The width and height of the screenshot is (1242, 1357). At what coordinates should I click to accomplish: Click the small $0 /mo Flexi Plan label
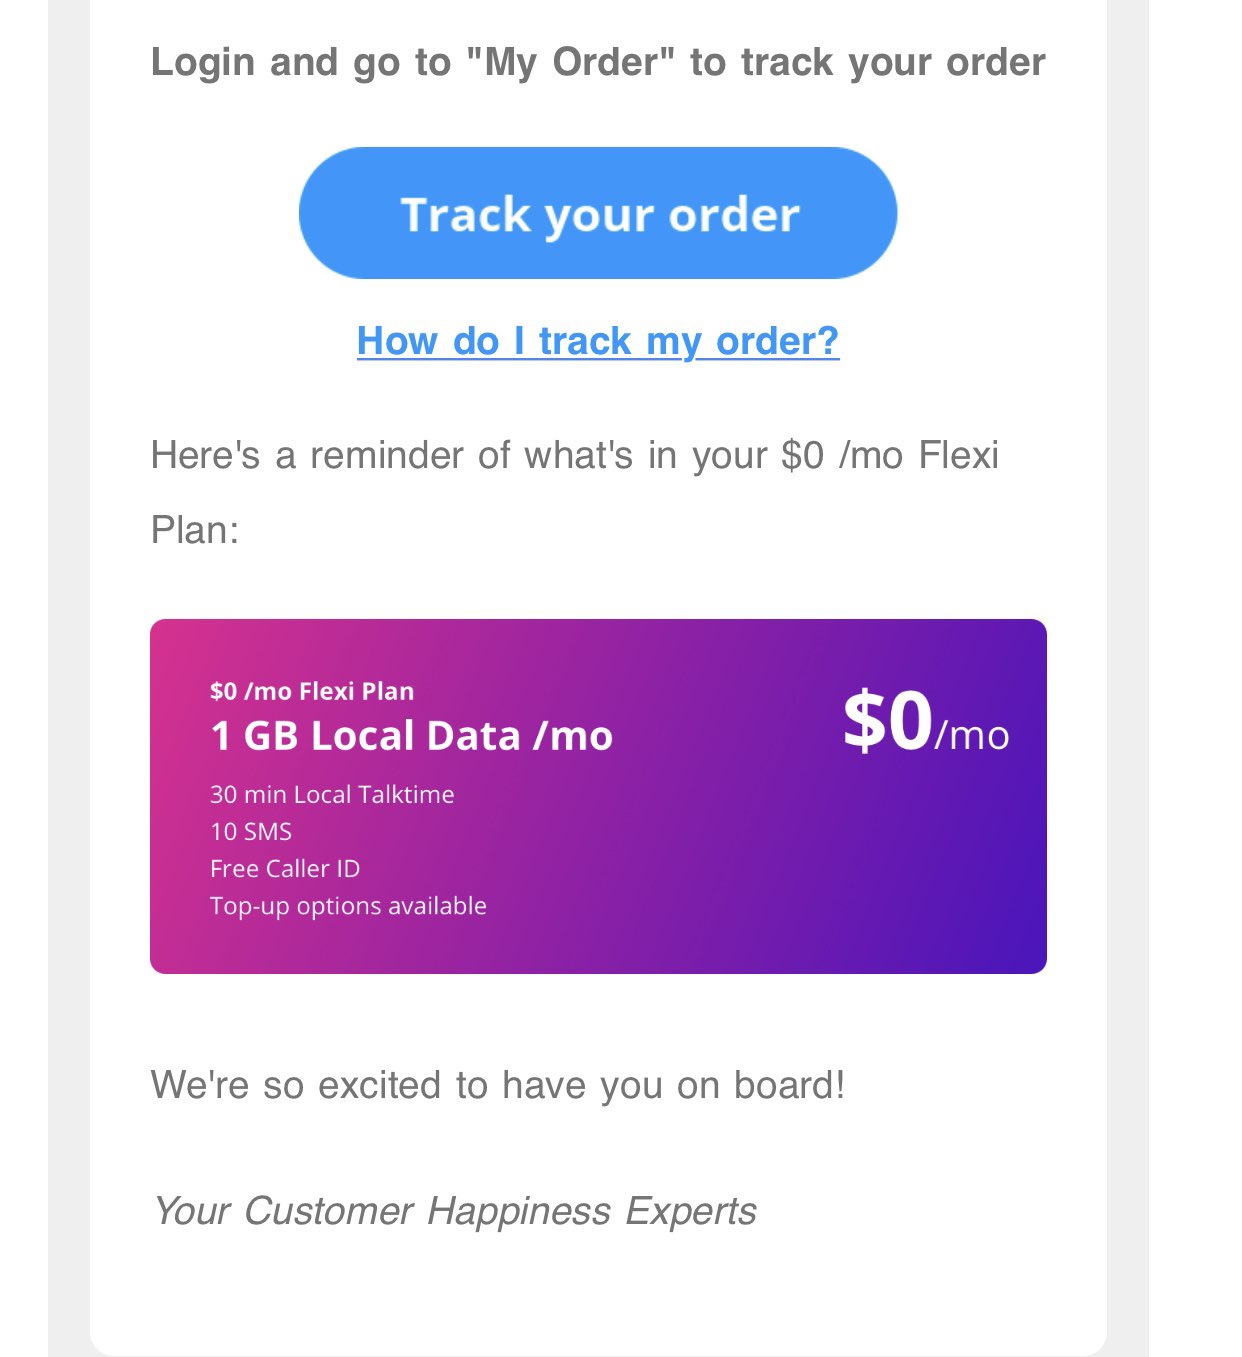tap(311, 691)
